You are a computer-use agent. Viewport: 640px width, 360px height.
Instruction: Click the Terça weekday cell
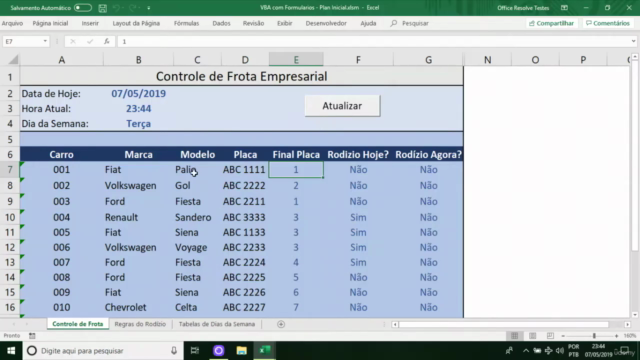(x=138, y=124)
